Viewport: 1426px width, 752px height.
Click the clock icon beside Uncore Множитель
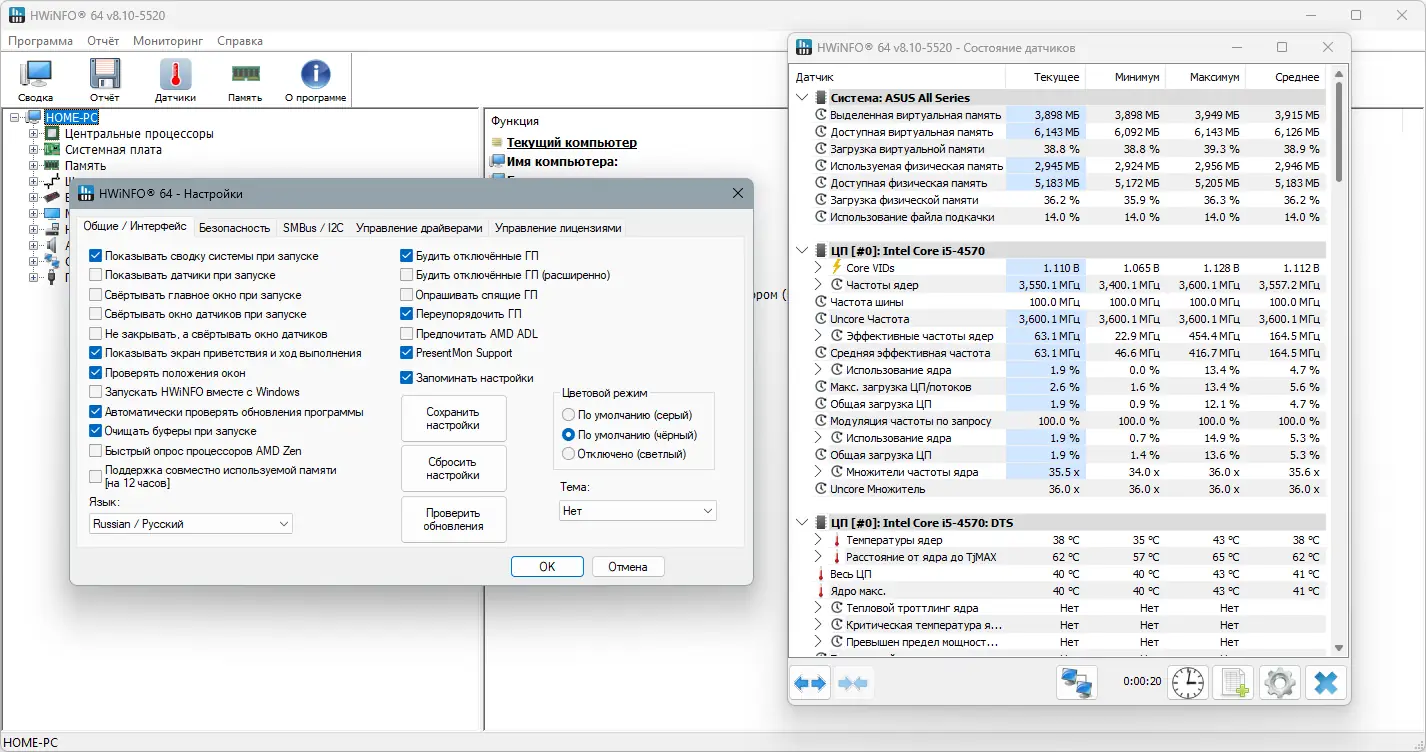(822, 489)
